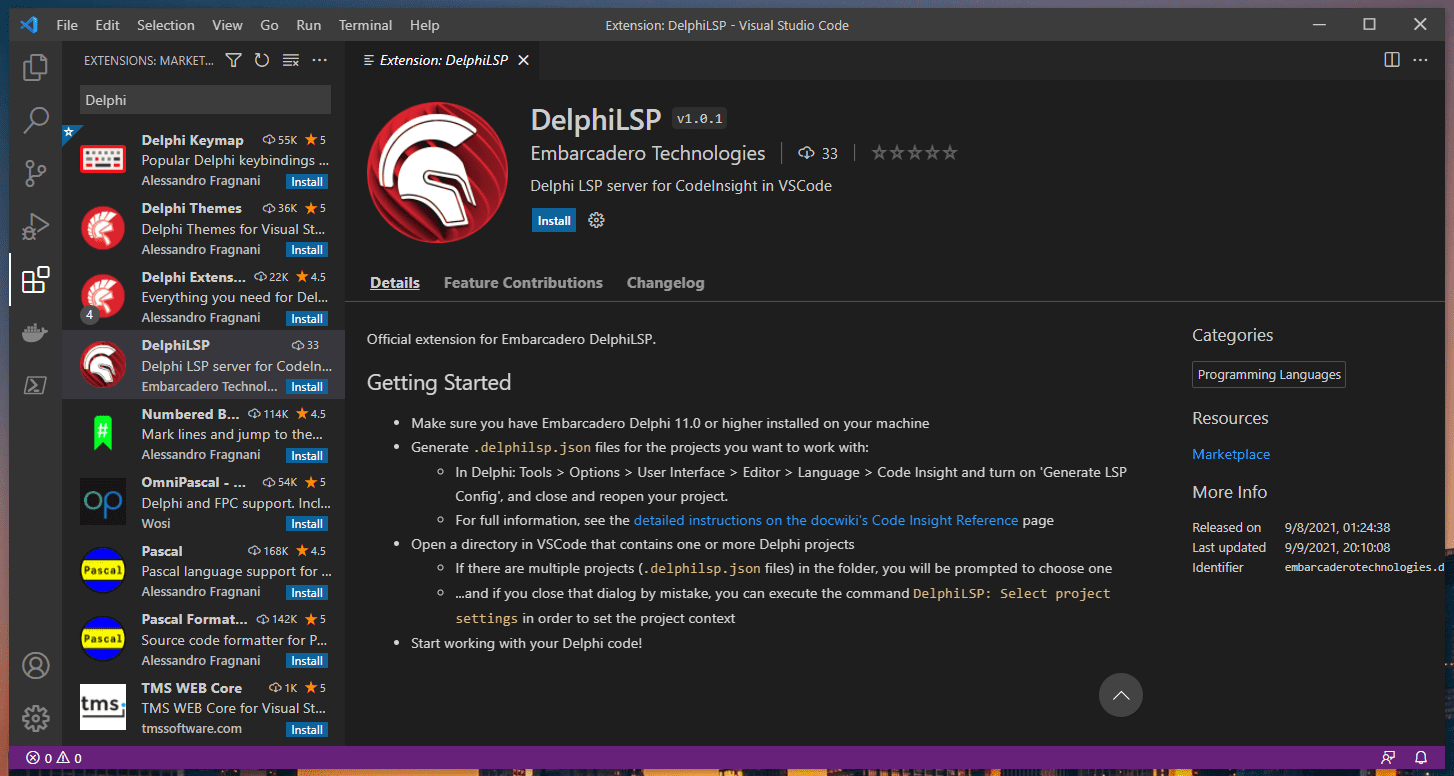The height and width of the screenshot is (776, 1454).
Task: Install the Pascal Formatter extension
Action: coord(307,661)
